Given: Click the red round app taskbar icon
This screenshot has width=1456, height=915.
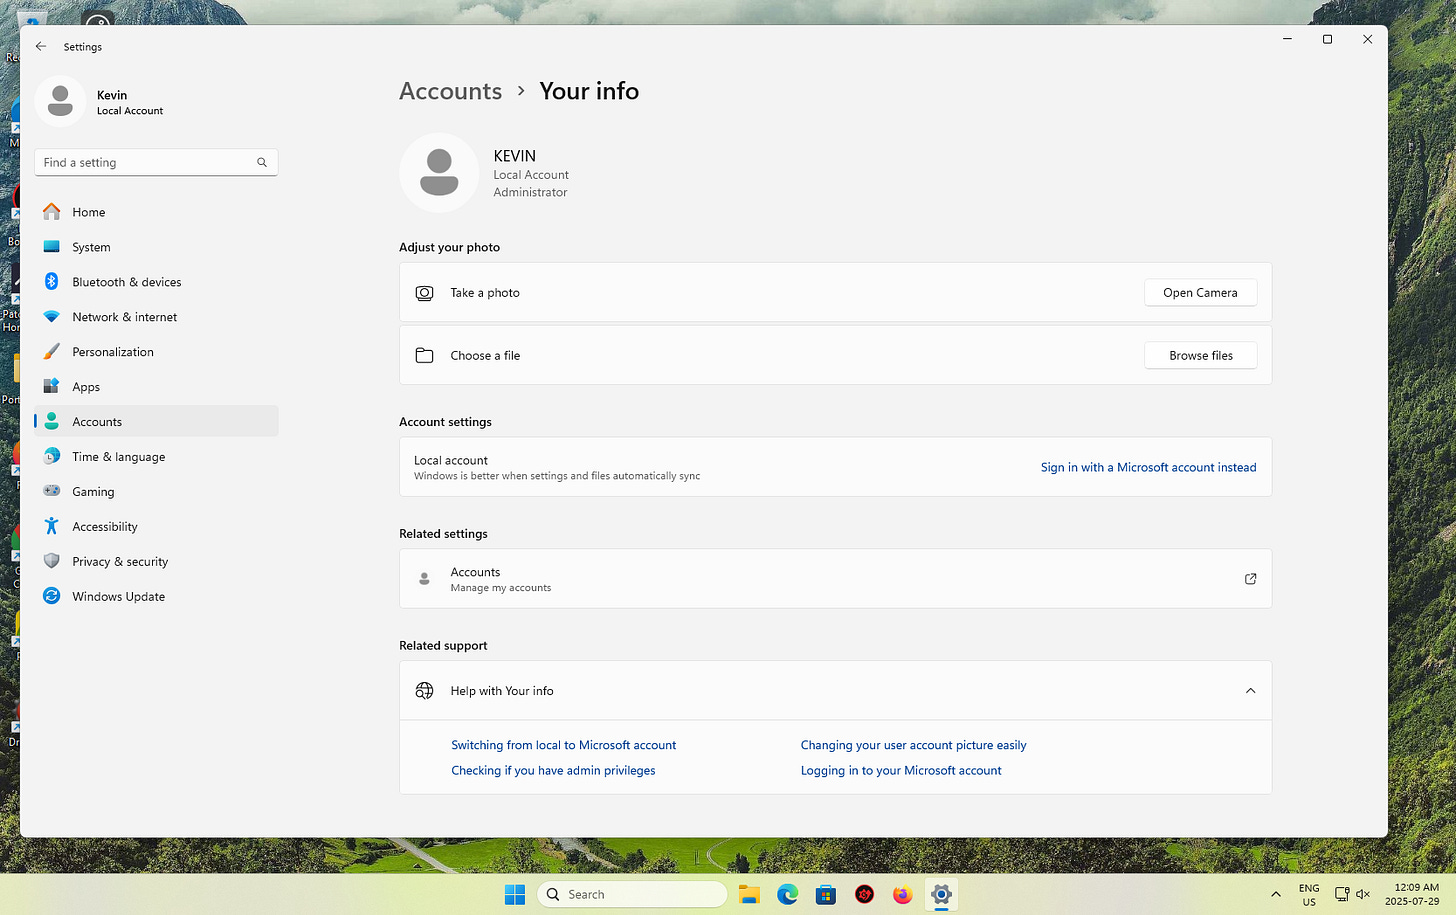Looking at the screenshot, I should point(864,894).
